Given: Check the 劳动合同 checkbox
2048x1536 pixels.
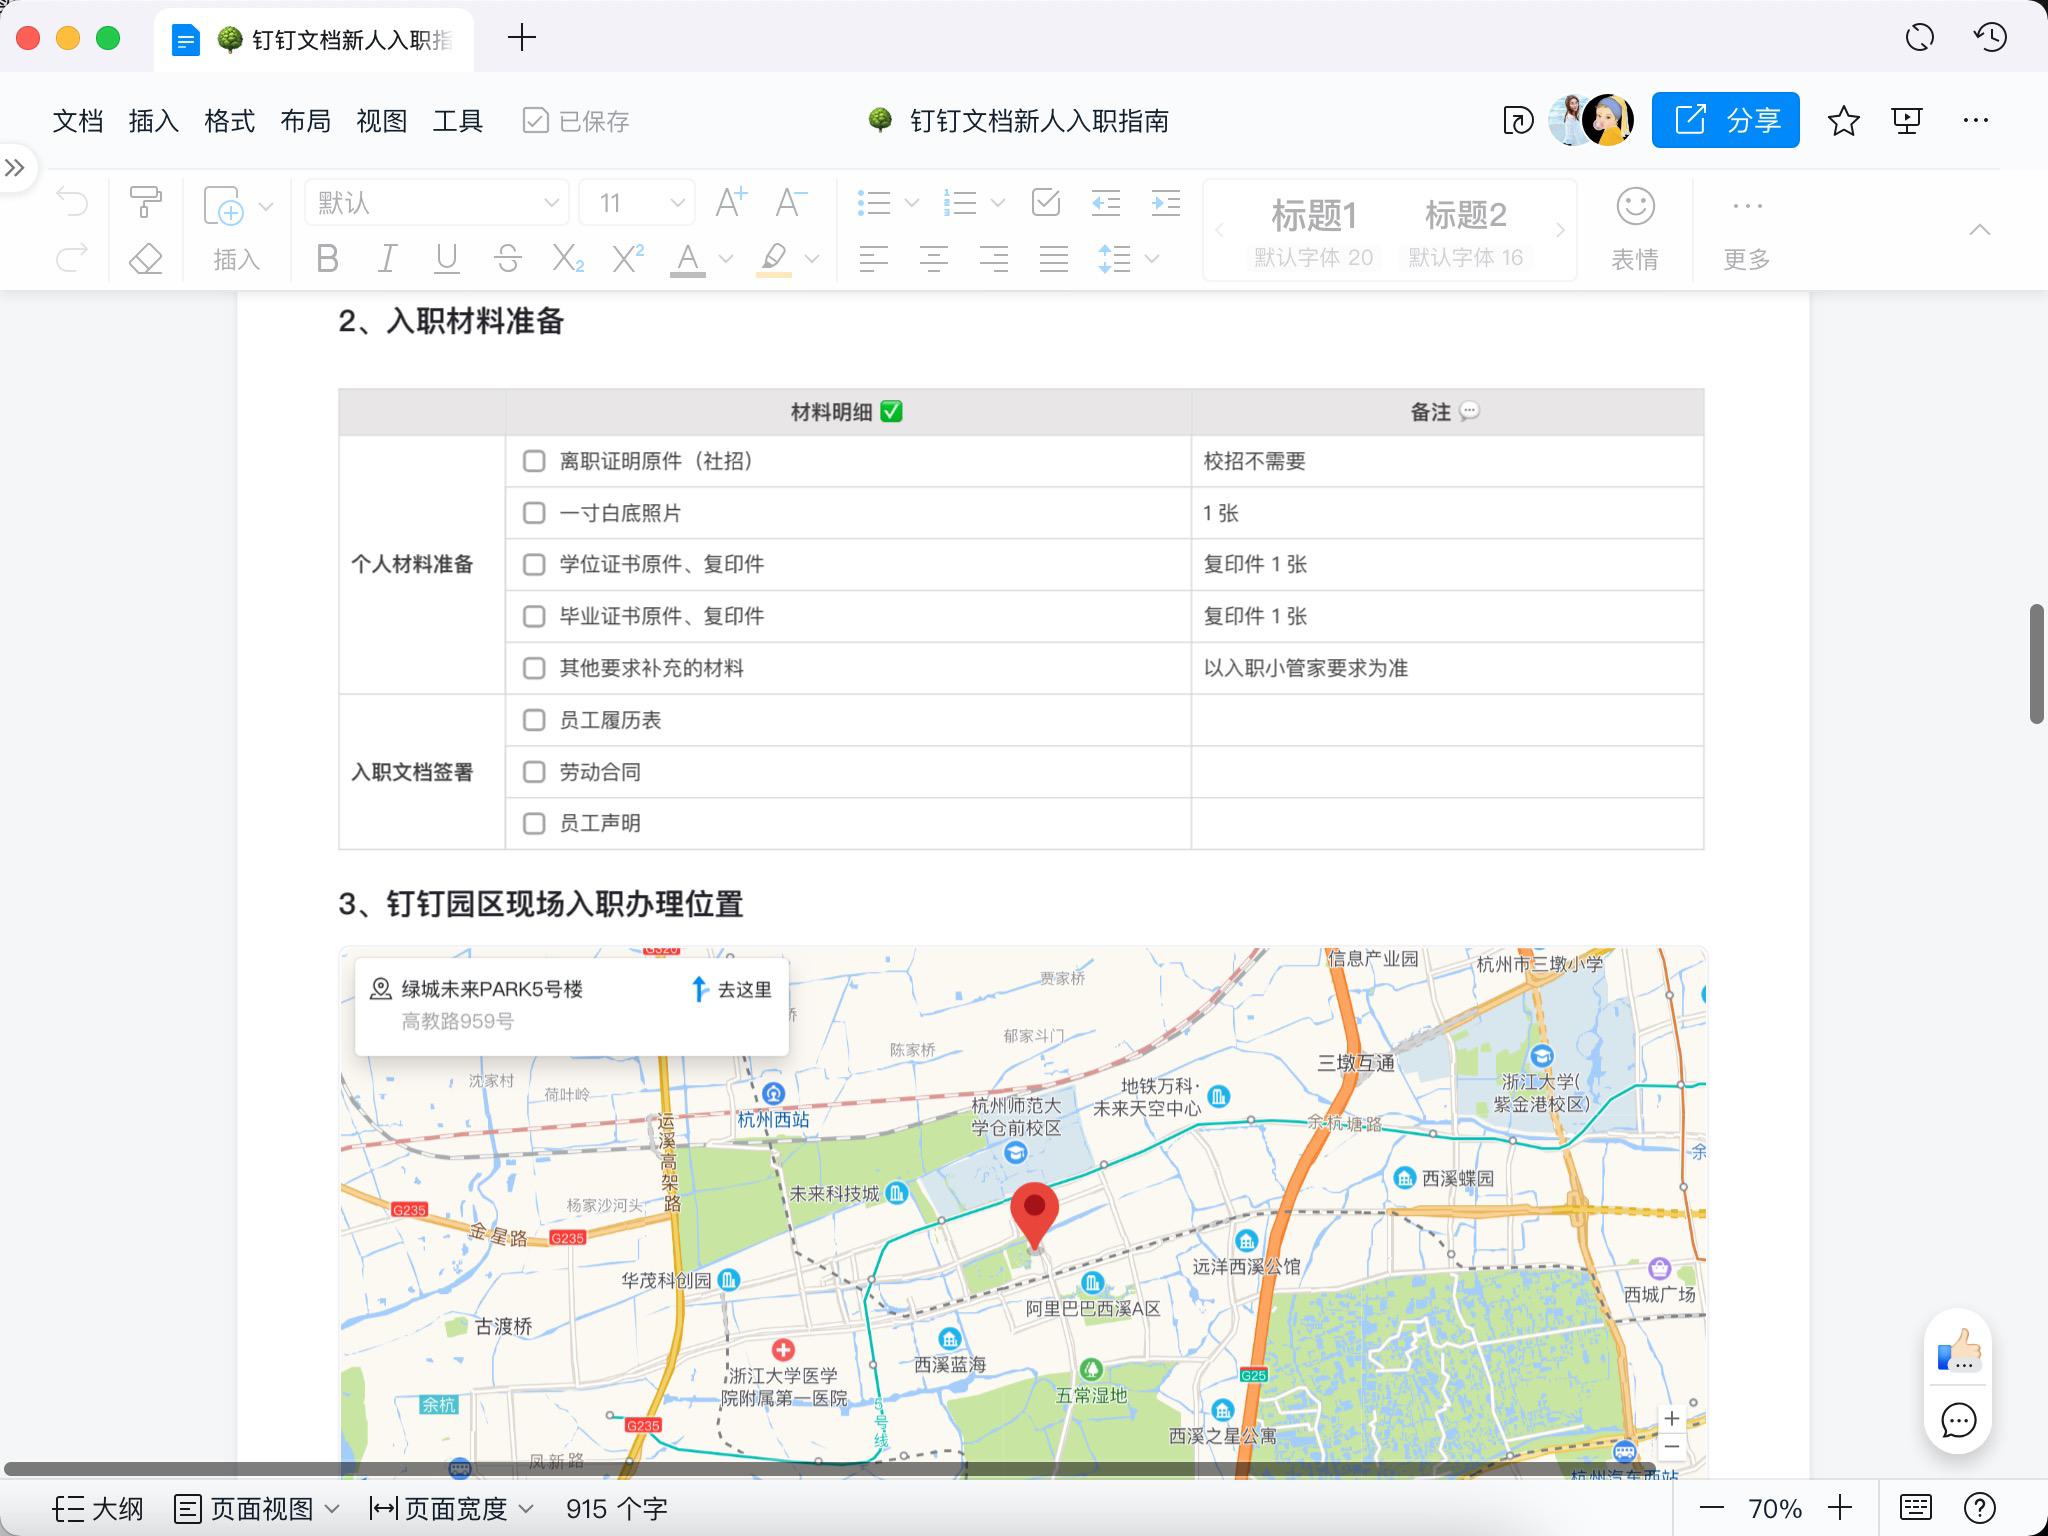Looking at the screenshot, I should [x=535, y=771].
